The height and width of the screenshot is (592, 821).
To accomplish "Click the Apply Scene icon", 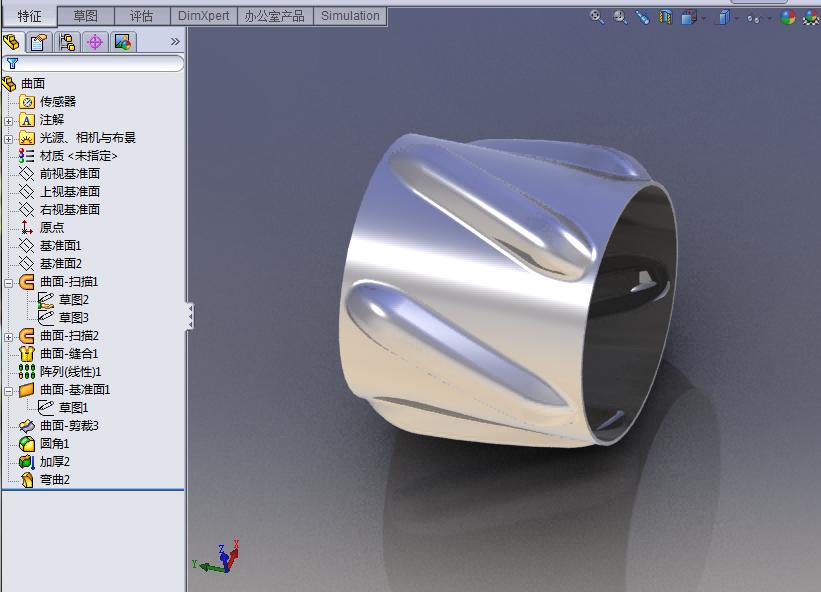I will click(x=812, y=17).
